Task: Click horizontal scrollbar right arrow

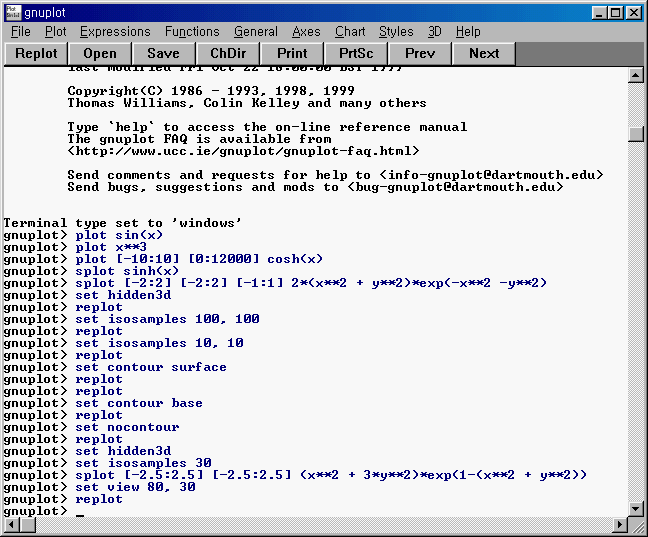Action: click(x=620, y=525)
